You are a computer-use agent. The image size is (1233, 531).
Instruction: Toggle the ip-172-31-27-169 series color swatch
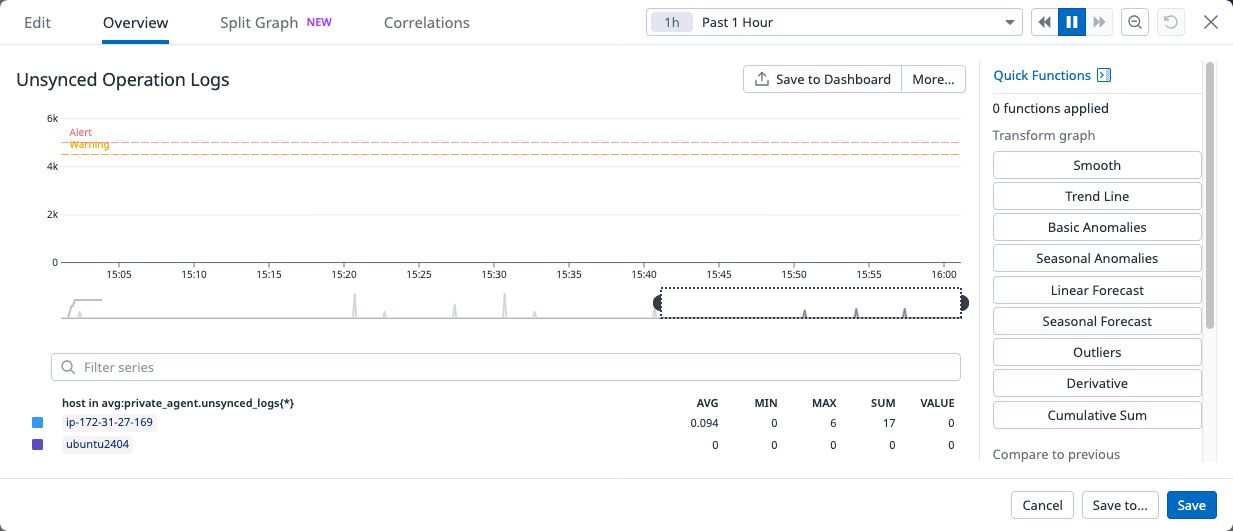point(38,423)
